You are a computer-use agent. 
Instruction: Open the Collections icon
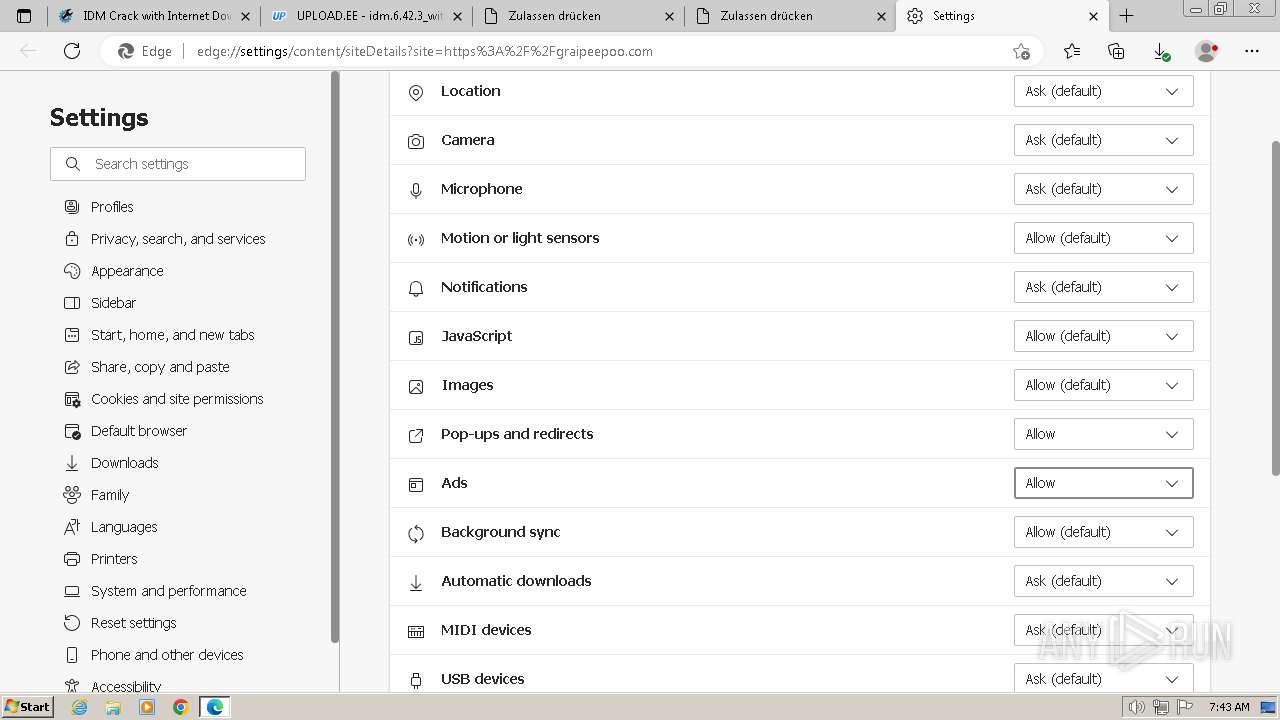[x=1116, y=51]
